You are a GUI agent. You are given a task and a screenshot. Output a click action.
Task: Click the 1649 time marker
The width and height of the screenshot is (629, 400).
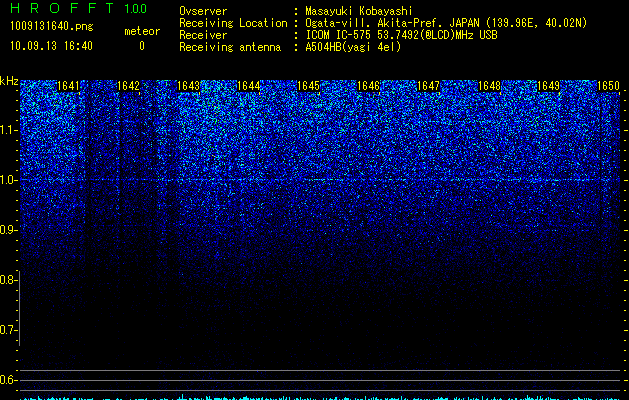point(548,86)
